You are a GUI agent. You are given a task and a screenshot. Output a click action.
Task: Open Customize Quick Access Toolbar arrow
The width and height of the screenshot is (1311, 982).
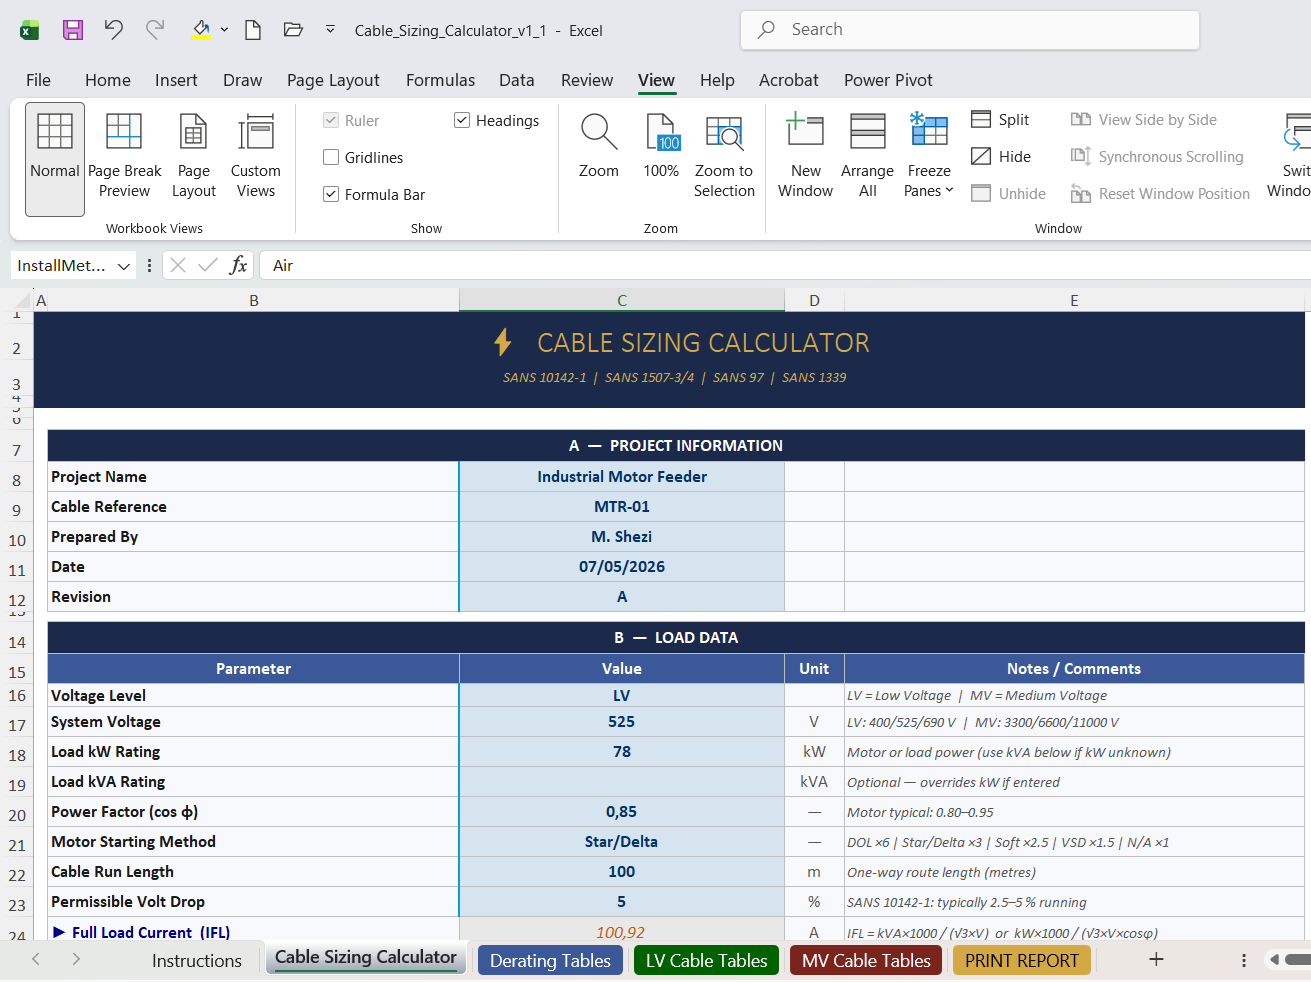click(331, 30)
